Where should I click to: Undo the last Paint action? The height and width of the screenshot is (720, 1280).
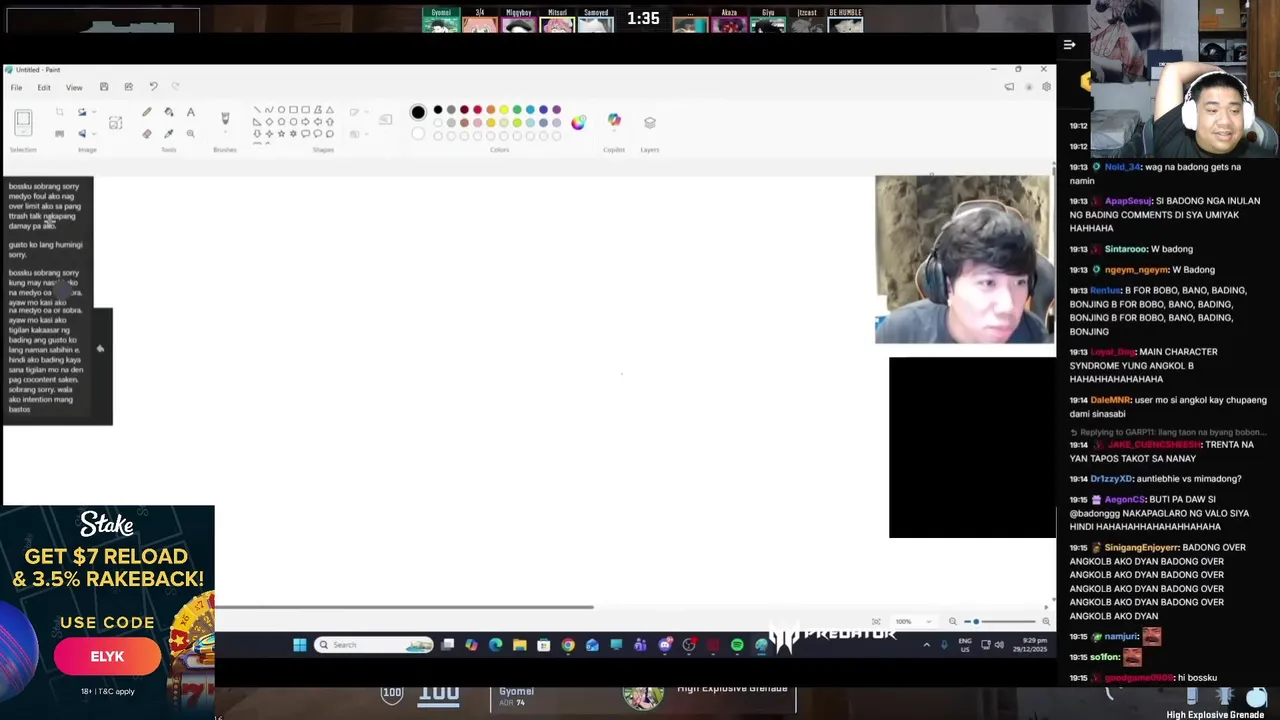pyautogui.click(x=153, y=87)
